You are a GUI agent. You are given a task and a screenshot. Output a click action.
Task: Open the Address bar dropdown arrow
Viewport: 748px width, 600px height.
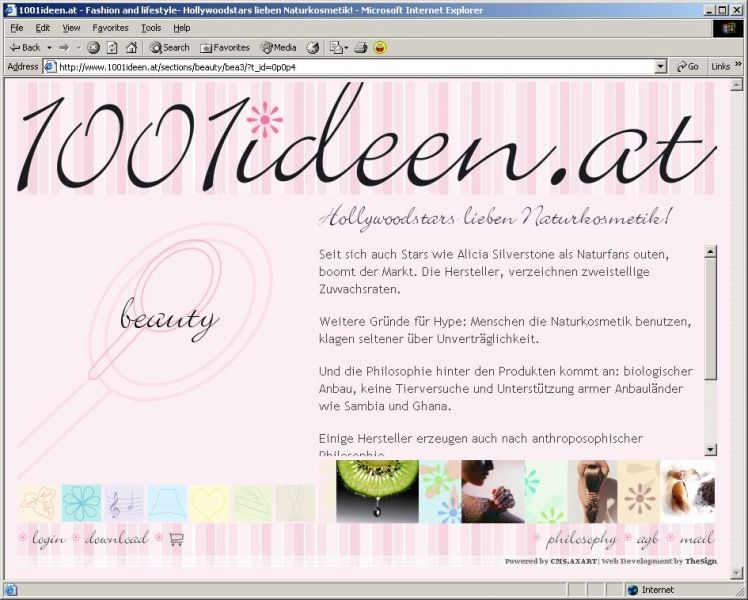click(x=660, y=67)
